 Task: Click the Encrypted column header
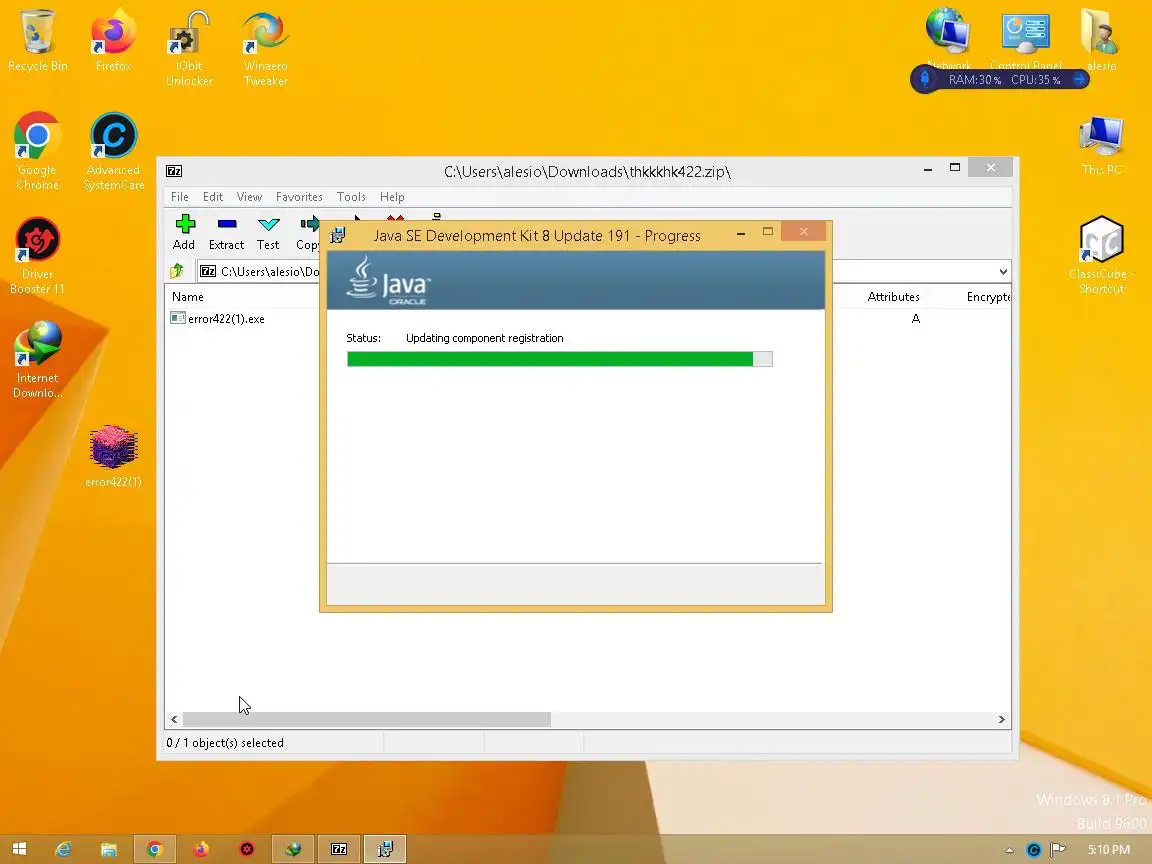click(988, 297)
